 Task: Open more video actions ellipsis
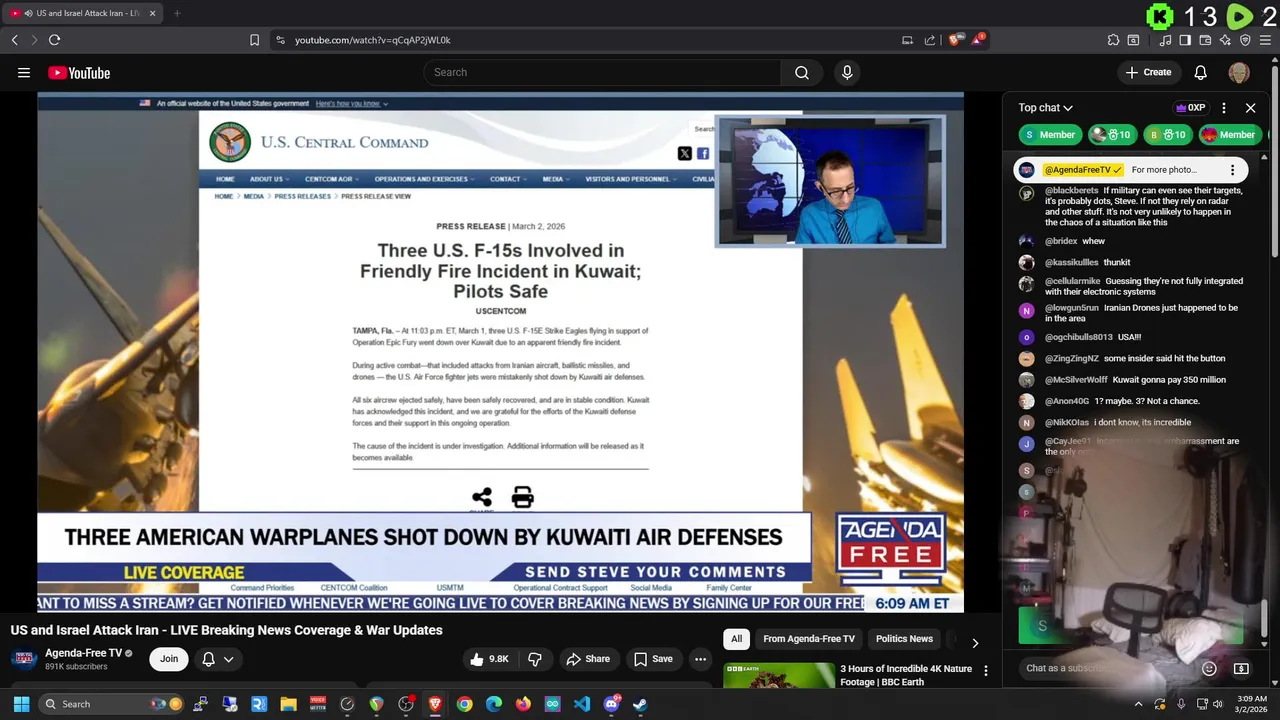700,659
